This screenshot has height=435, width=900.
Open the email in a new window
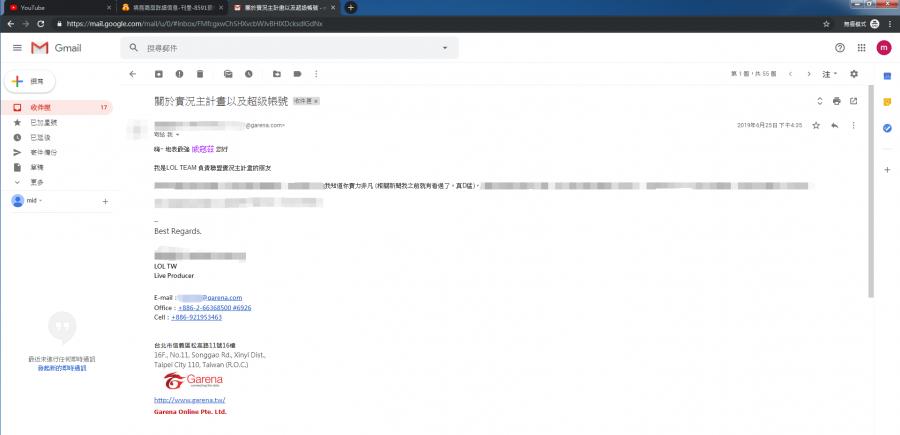[x=853, y=101]
